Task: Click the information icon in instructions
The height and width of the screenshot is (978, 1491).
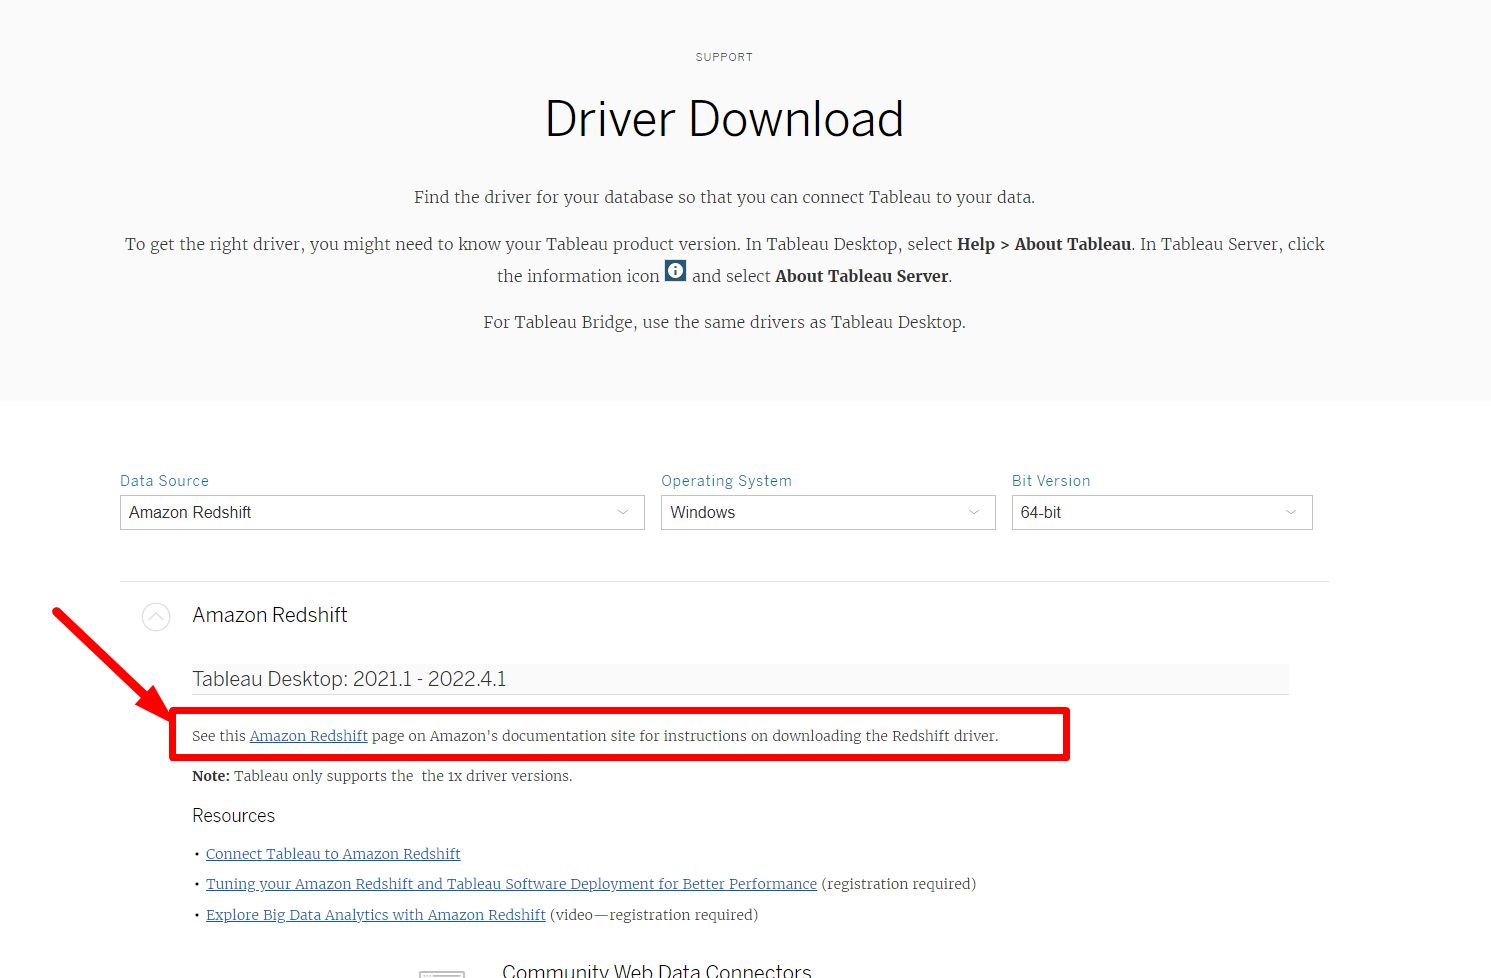Action: coord(676,271)
